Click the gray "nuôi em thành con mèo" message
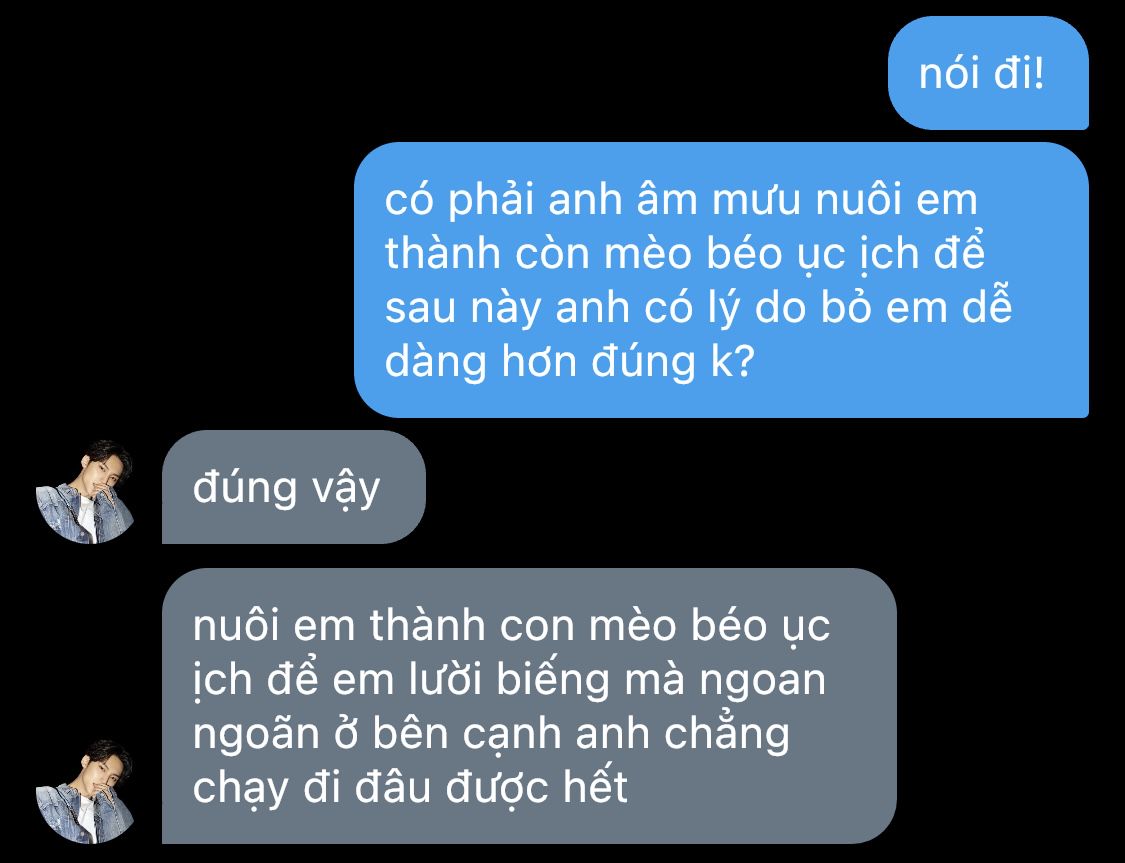1125x863 pixels. click(529, 706)
